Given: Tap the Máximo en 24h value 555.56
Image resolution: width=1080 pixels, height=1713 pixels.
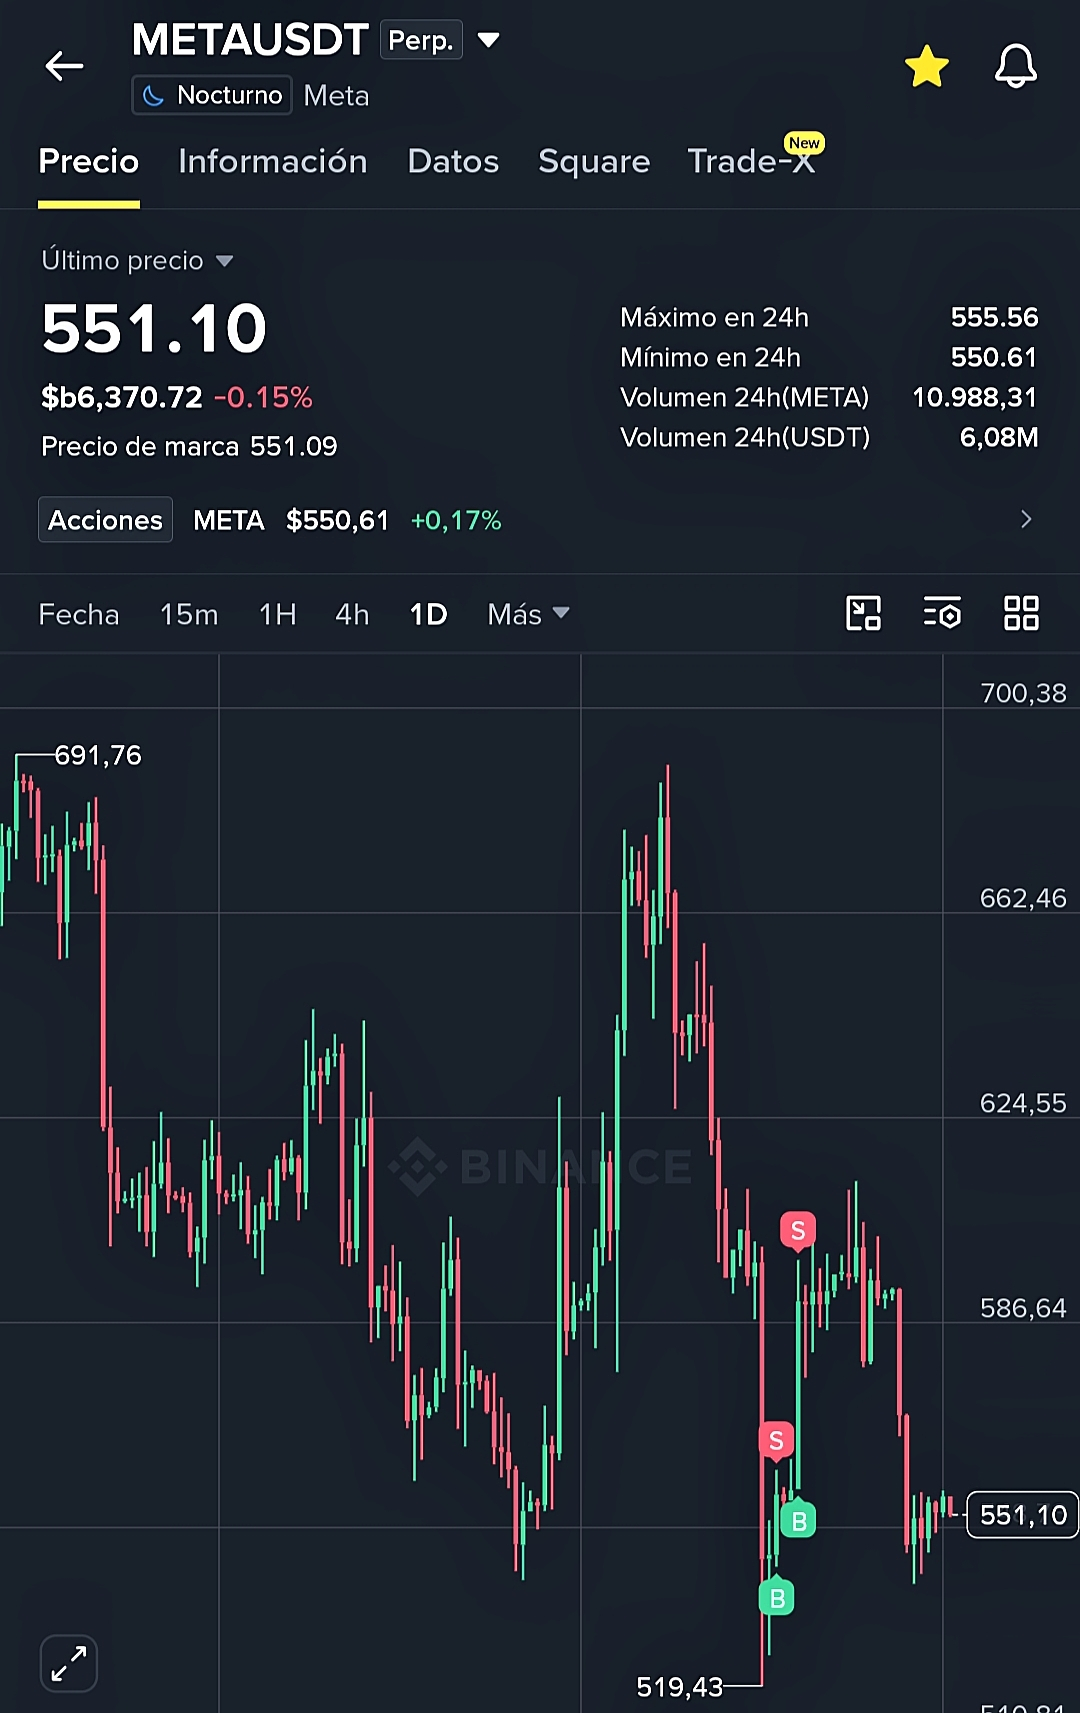Looking at the screenshot, I should click(994, 317).
